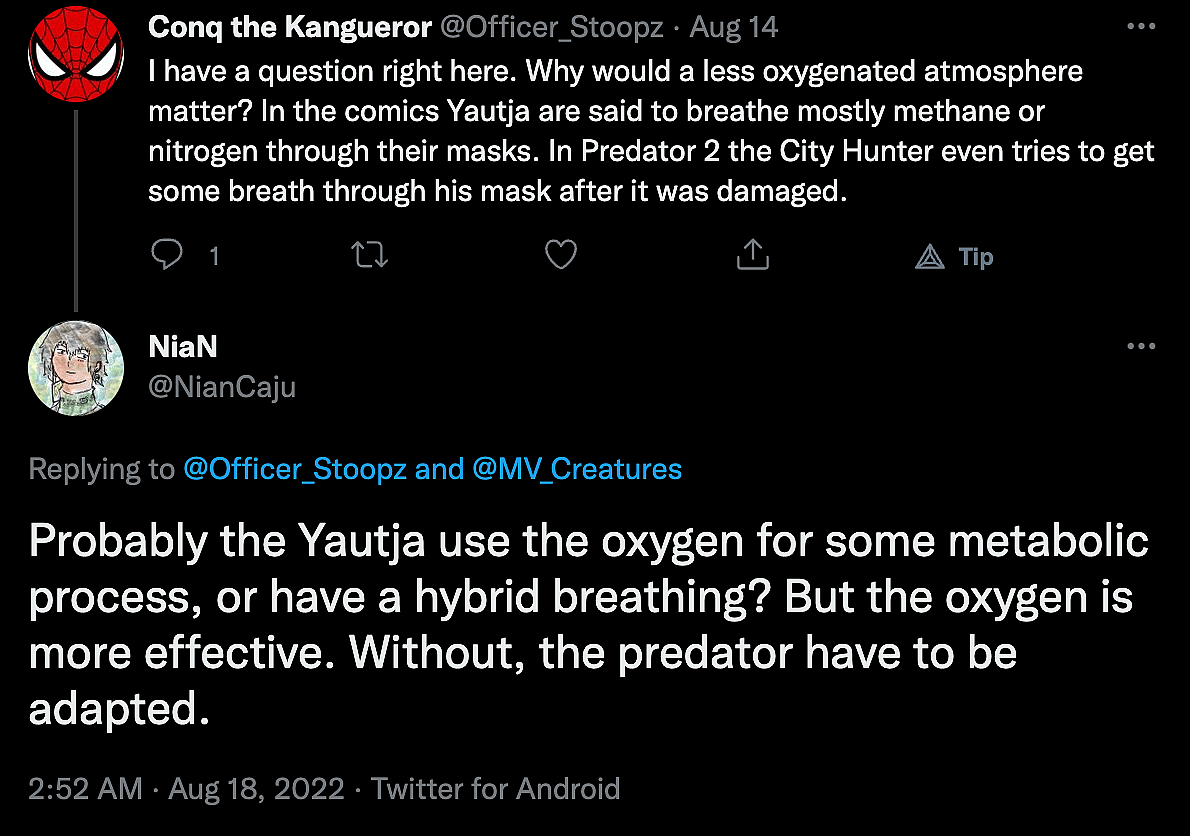This screenshot has height=836, width=1190.
Task: Open the NiaN display name
Action: click(x=183, y=346)
